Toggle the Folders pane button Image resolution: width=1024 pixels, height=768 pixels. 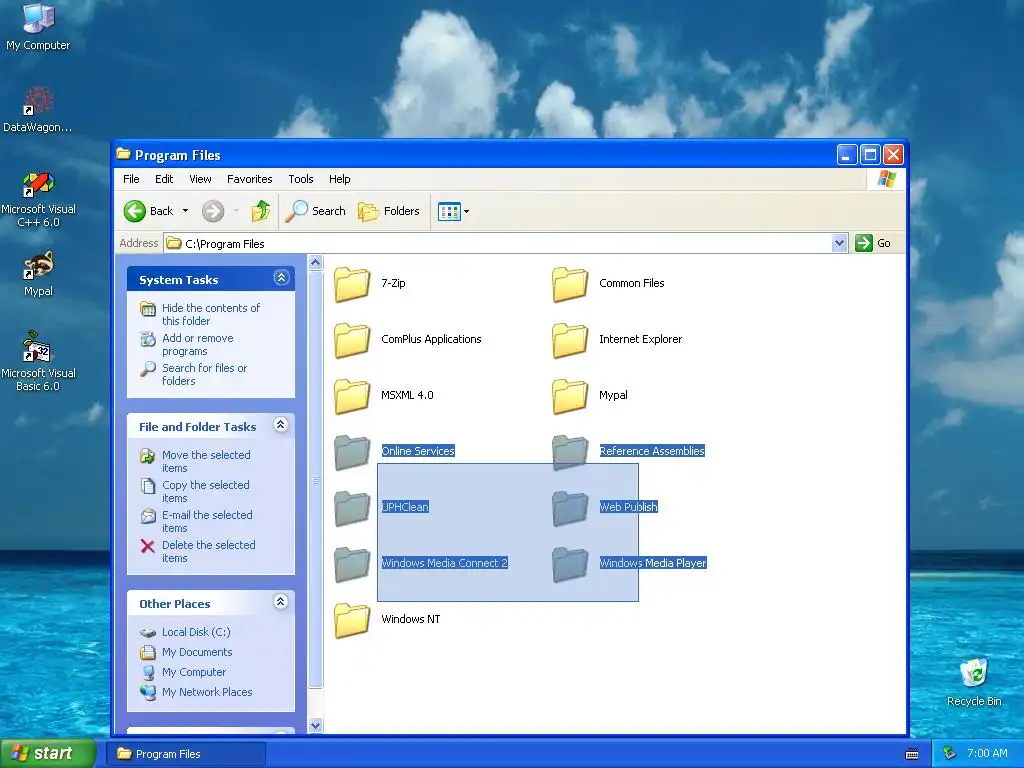tap(389, 211)
